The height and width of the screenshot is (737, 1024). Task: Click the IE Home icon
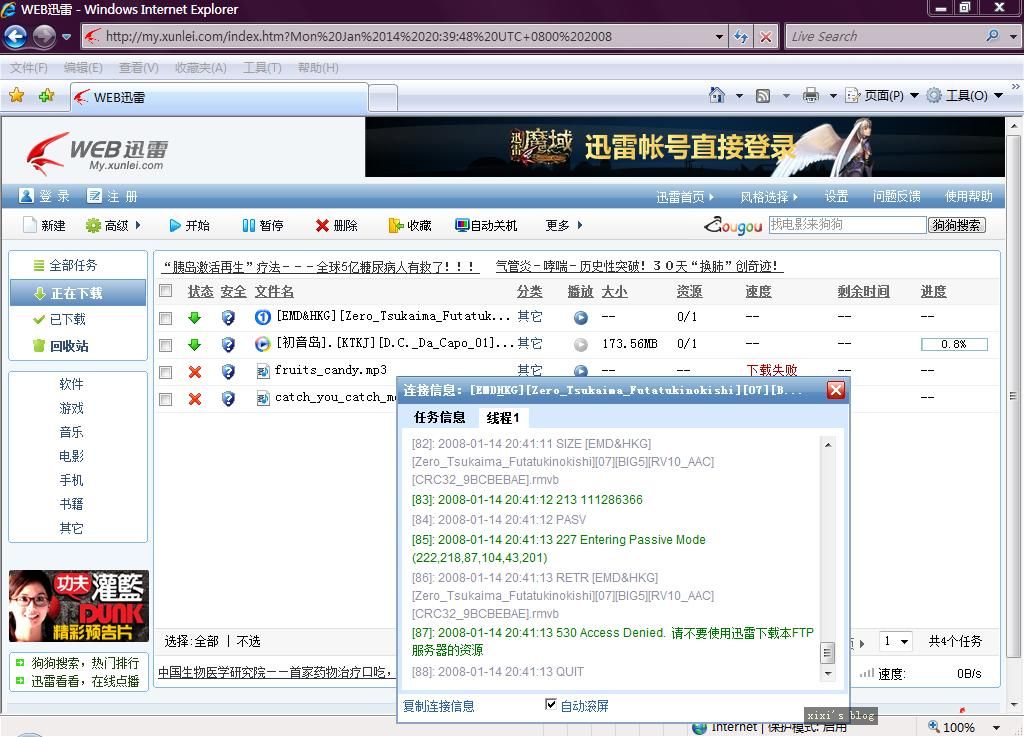pyautogui.click(x=716, y=95)
